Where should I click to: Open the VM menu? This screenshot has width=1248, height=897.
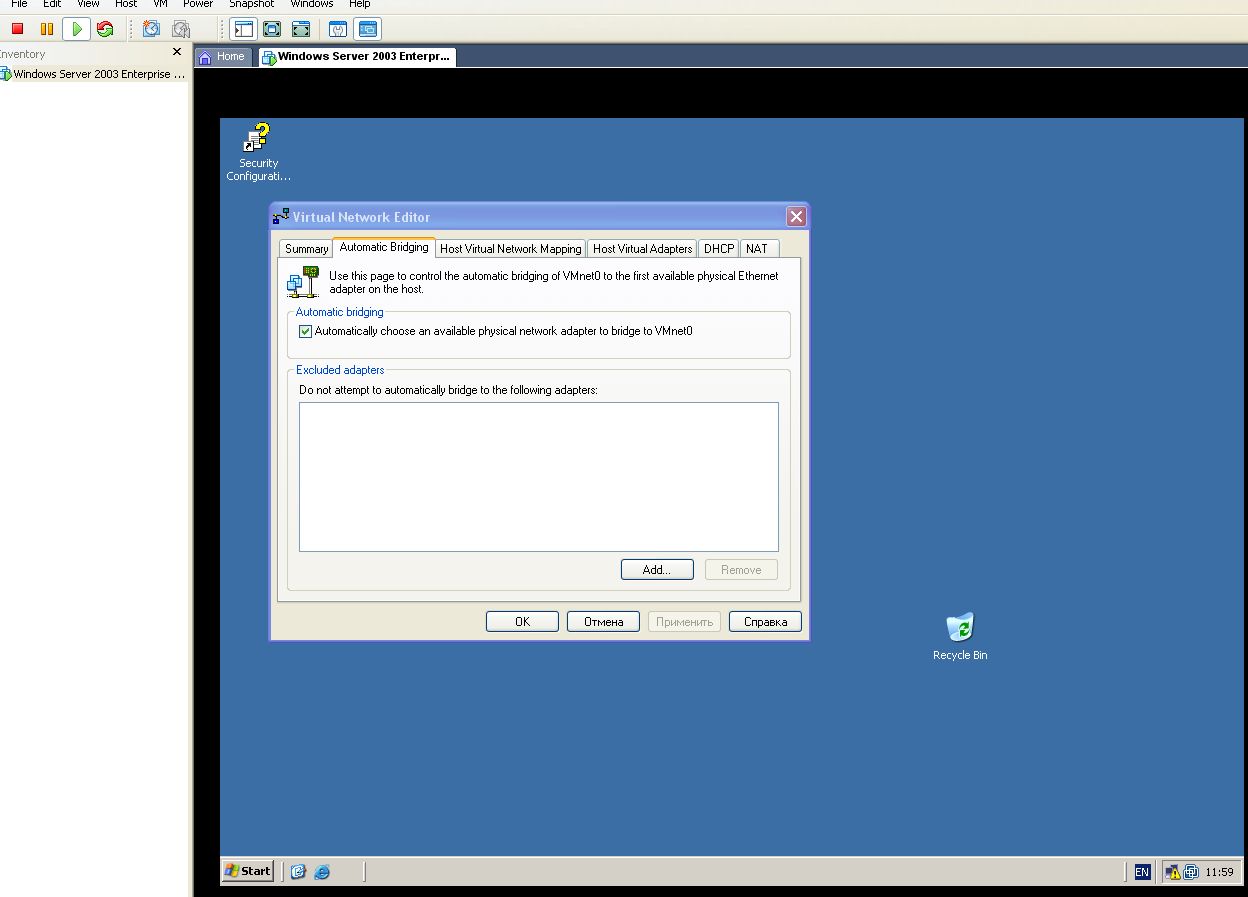160,4
